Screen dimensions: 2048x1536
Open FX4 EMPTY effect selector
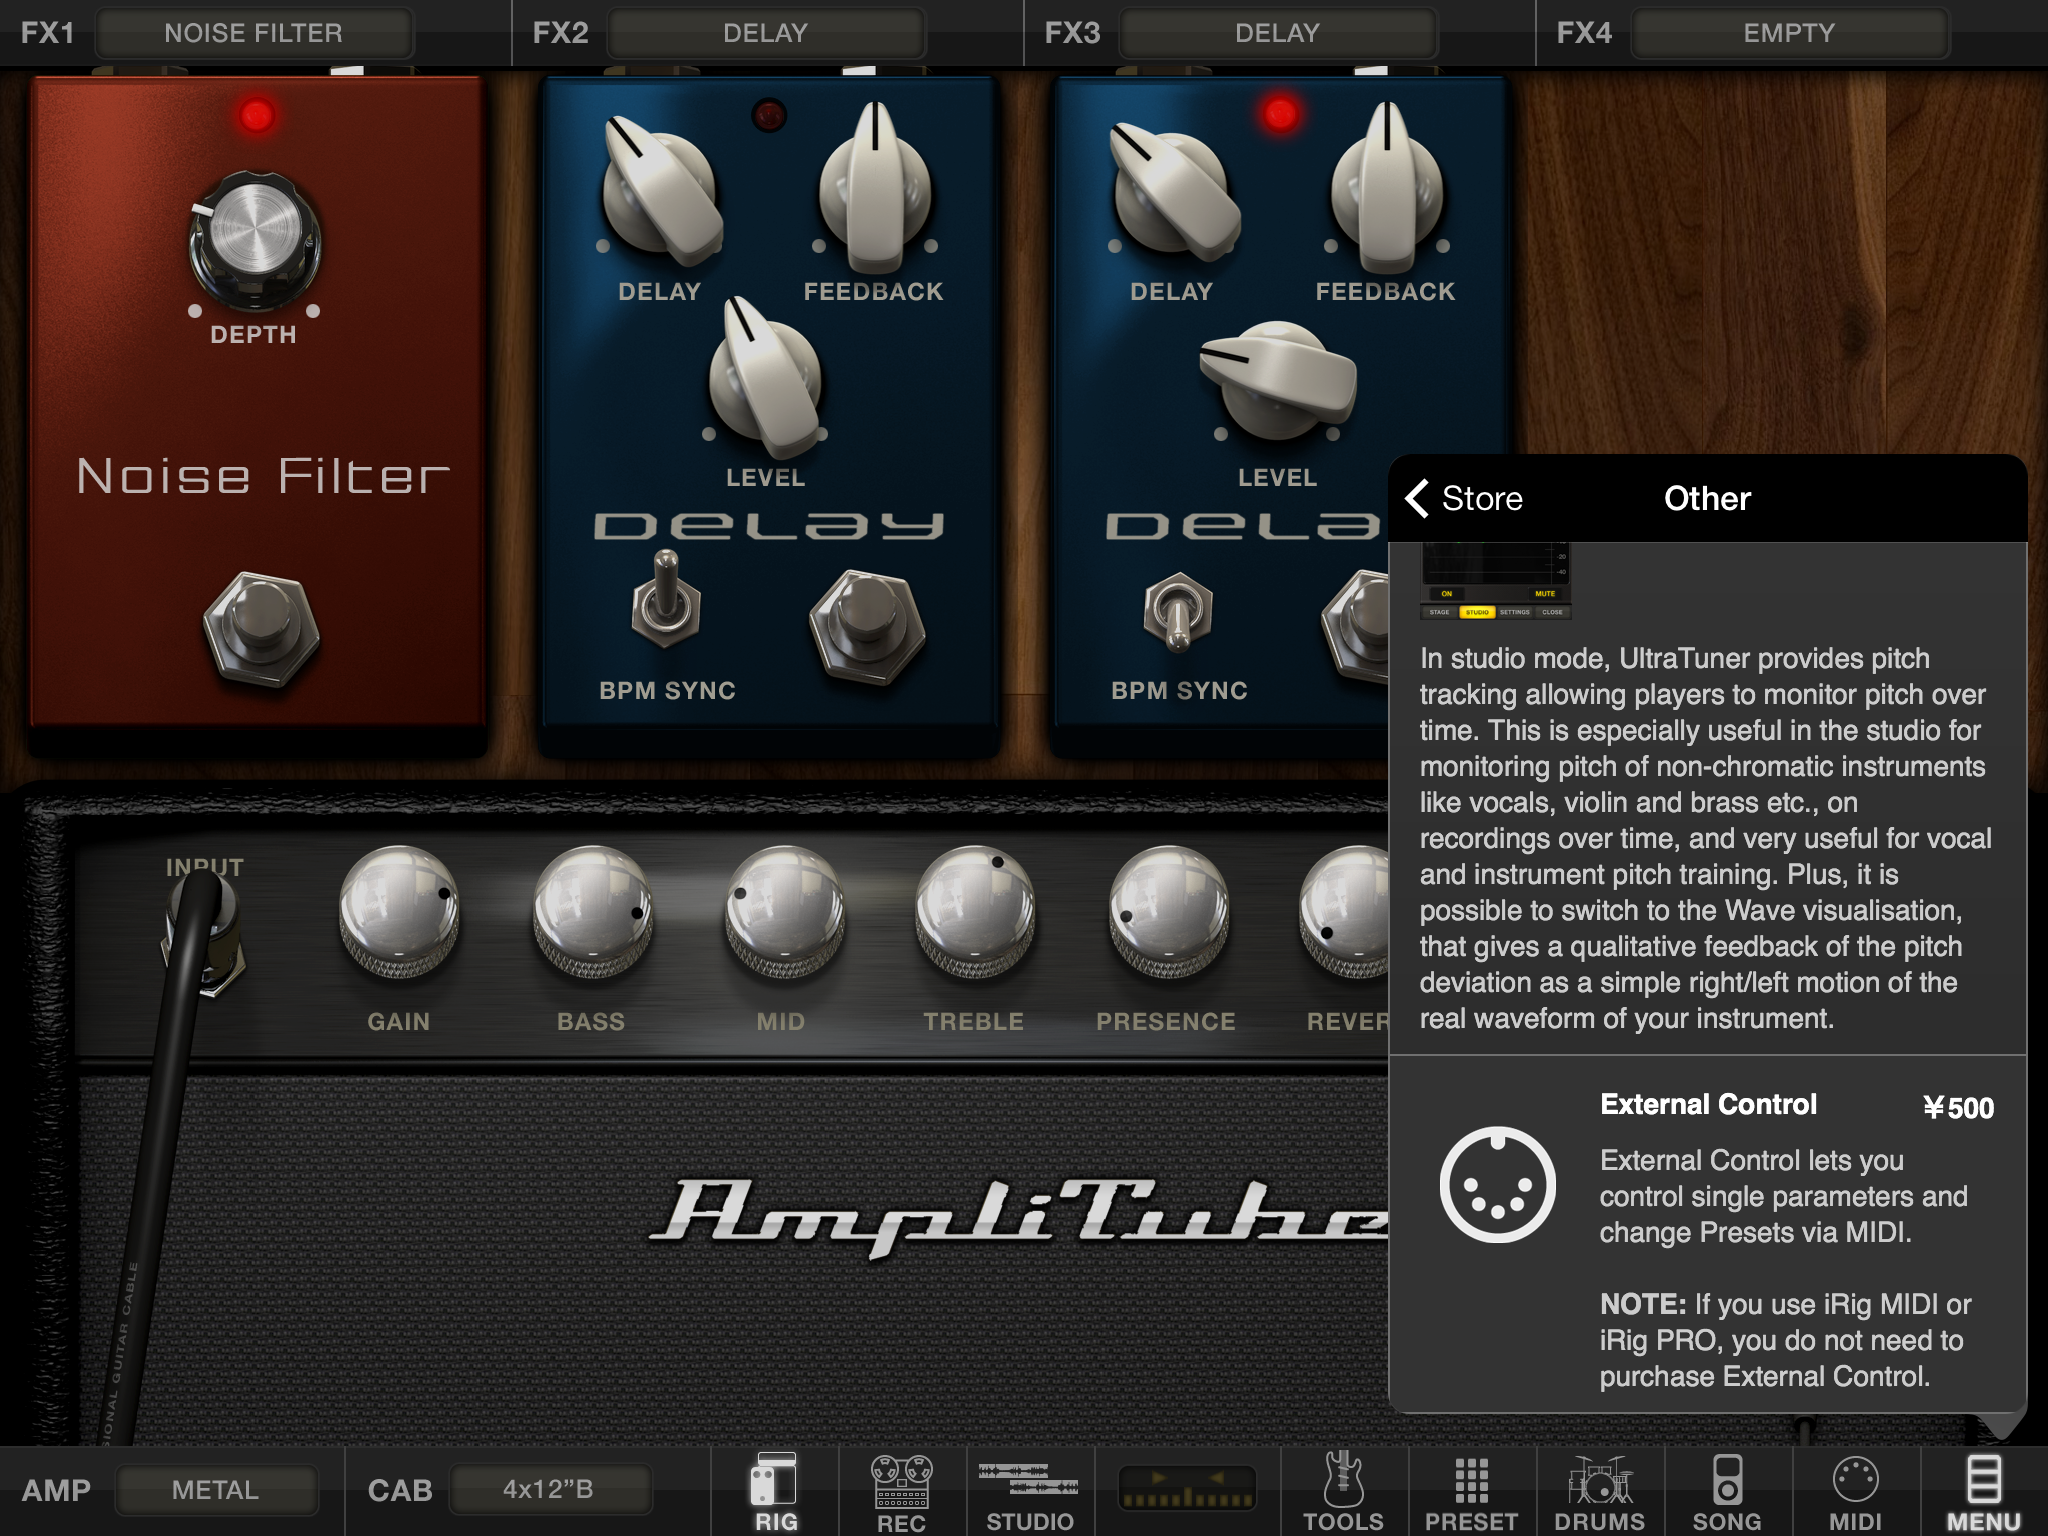coord(1790,33)
